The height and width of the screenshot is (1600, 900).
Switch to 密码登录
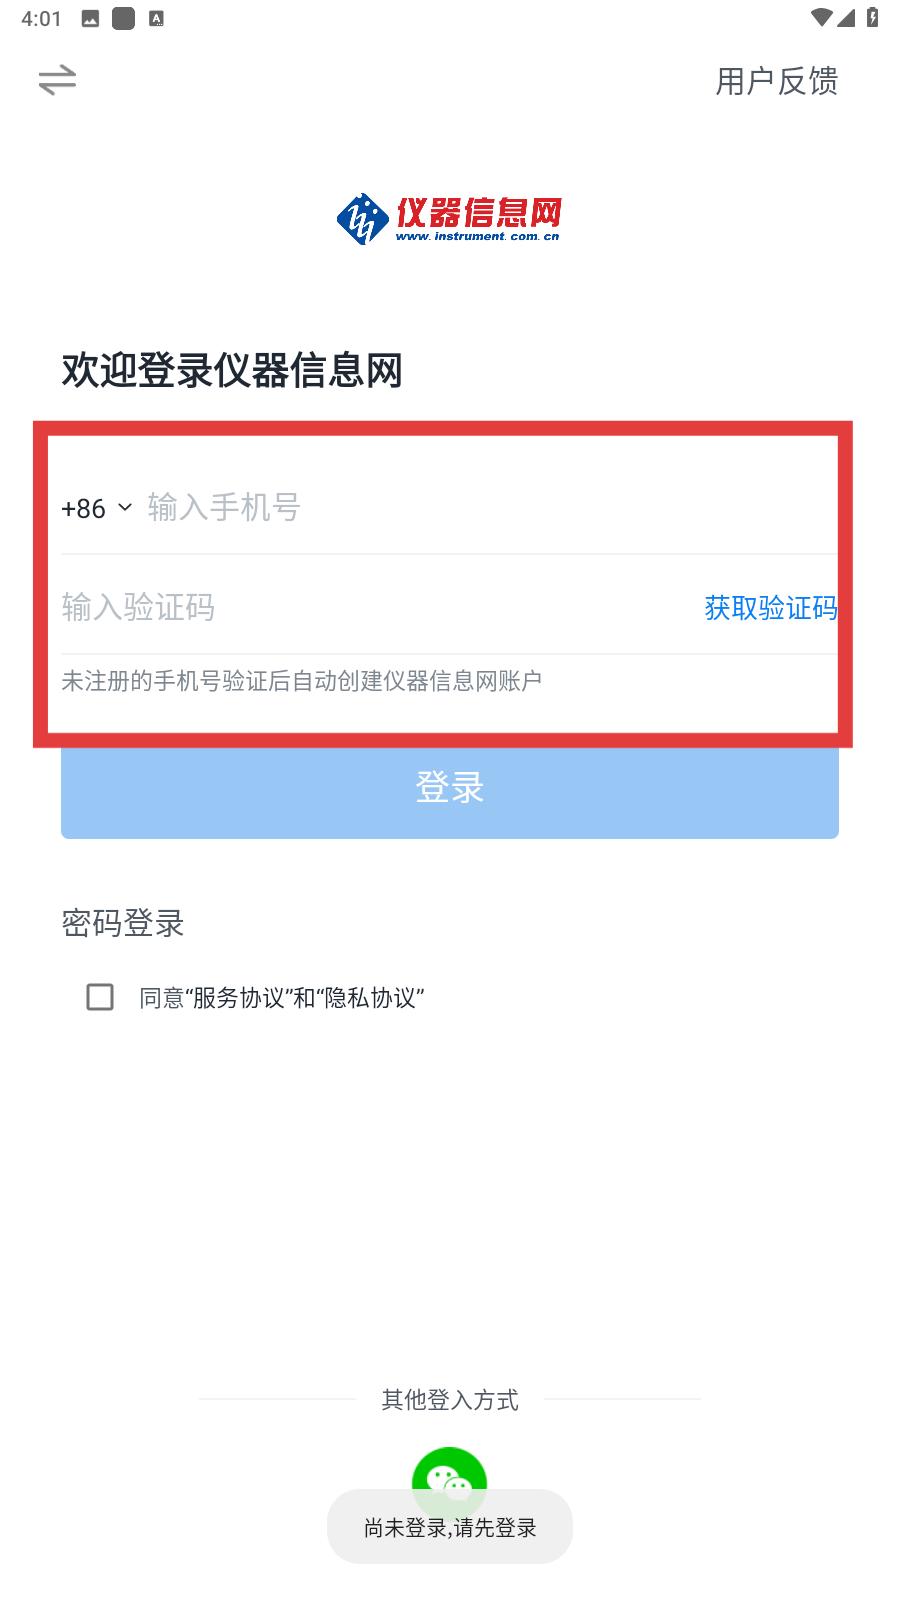(x=123, y=923)
